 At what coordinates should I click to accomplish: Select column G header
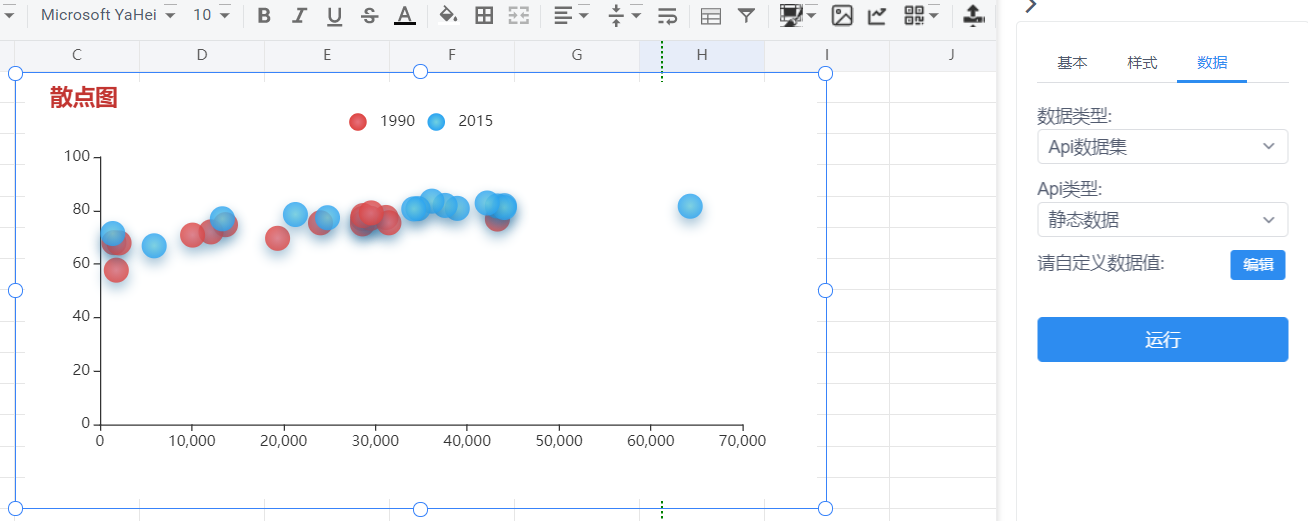[x=577, y=55]
